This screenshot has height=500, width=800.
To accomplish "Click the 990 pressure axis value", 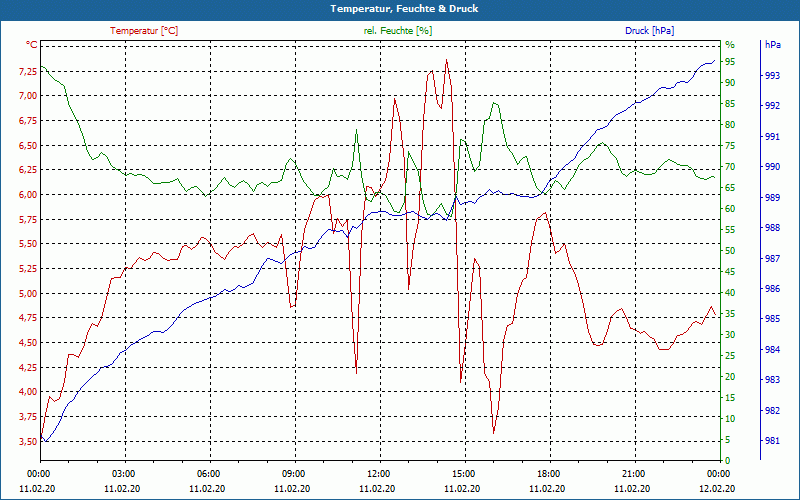I will [x=772, y=167].
